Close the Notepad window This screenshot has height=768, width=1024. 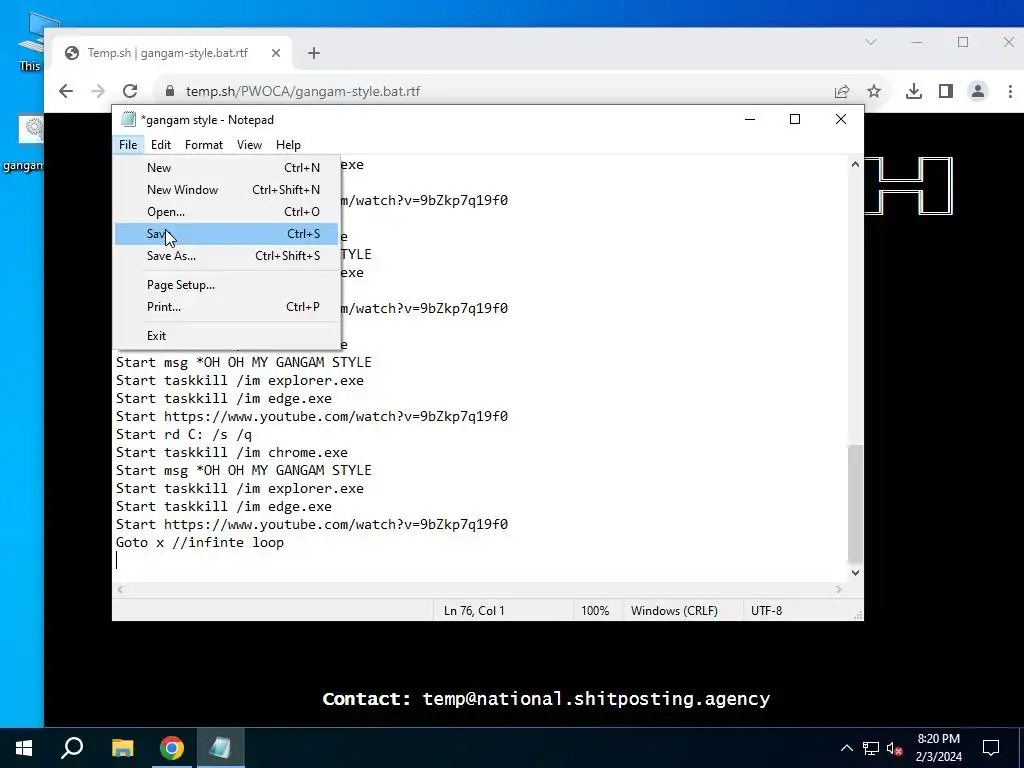click(x=840, y=120)
